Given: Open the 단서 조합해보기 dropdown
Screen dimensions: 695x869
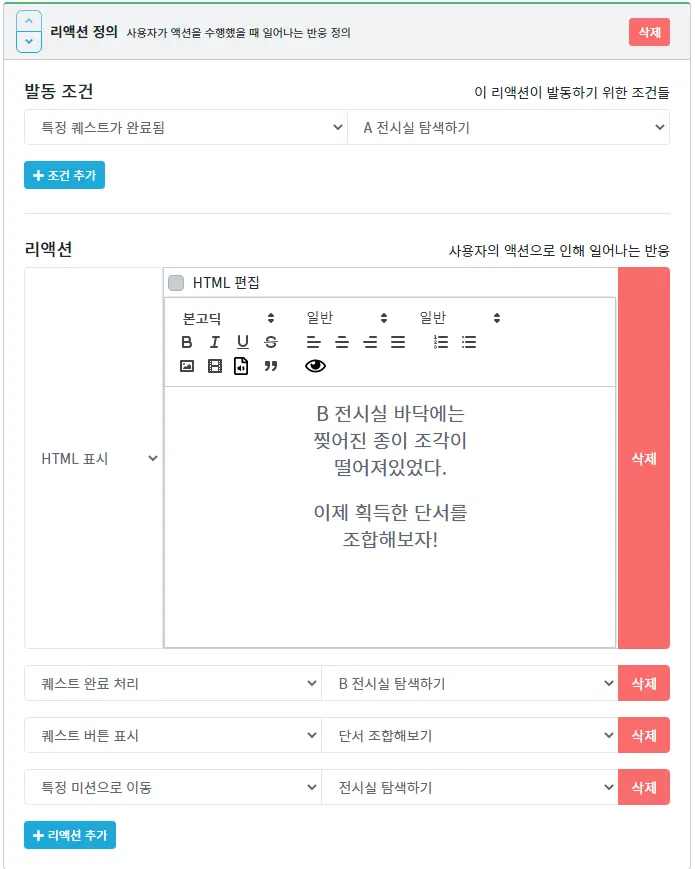Looking at the screenshot, I should [x=469, y=735].
